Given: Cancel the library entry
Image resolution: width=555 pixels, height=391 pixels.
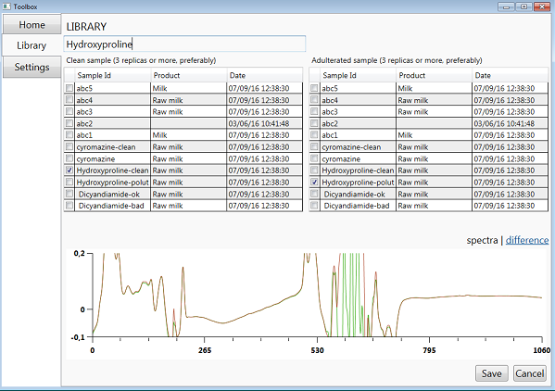Looking at the screenshot, I should [x=530, y=373].
